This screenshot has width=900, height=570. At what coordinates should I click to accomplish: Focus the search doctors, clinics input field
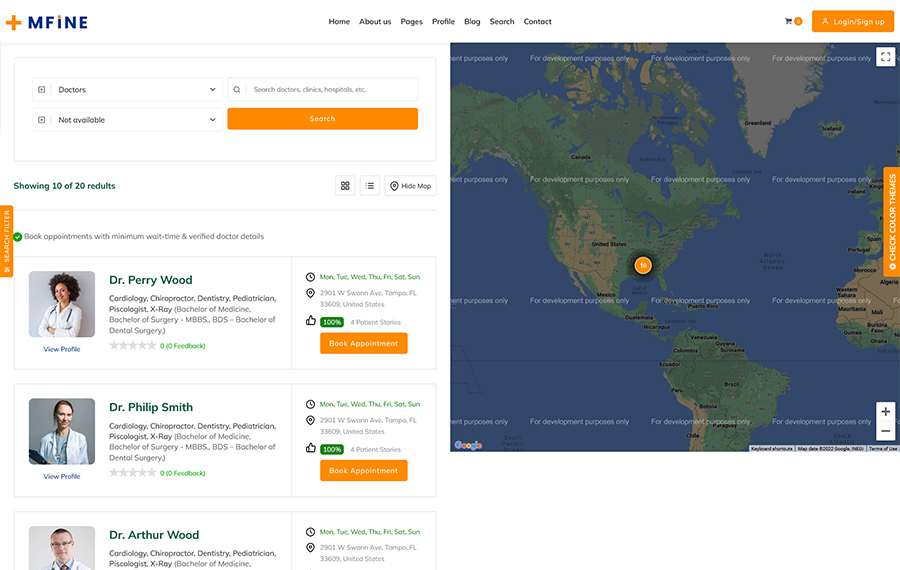tap(330, 90)
